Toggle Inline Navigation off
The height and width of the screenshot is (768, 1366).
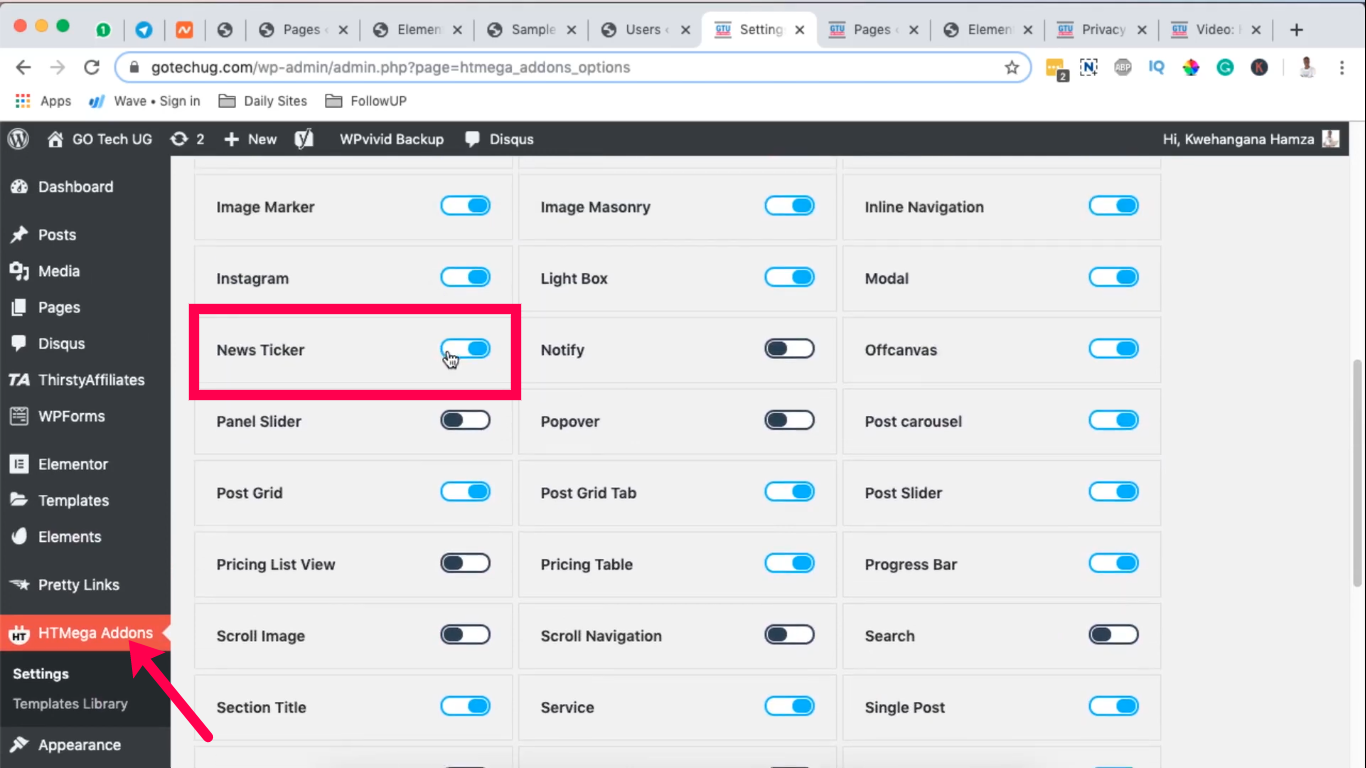1113,206
